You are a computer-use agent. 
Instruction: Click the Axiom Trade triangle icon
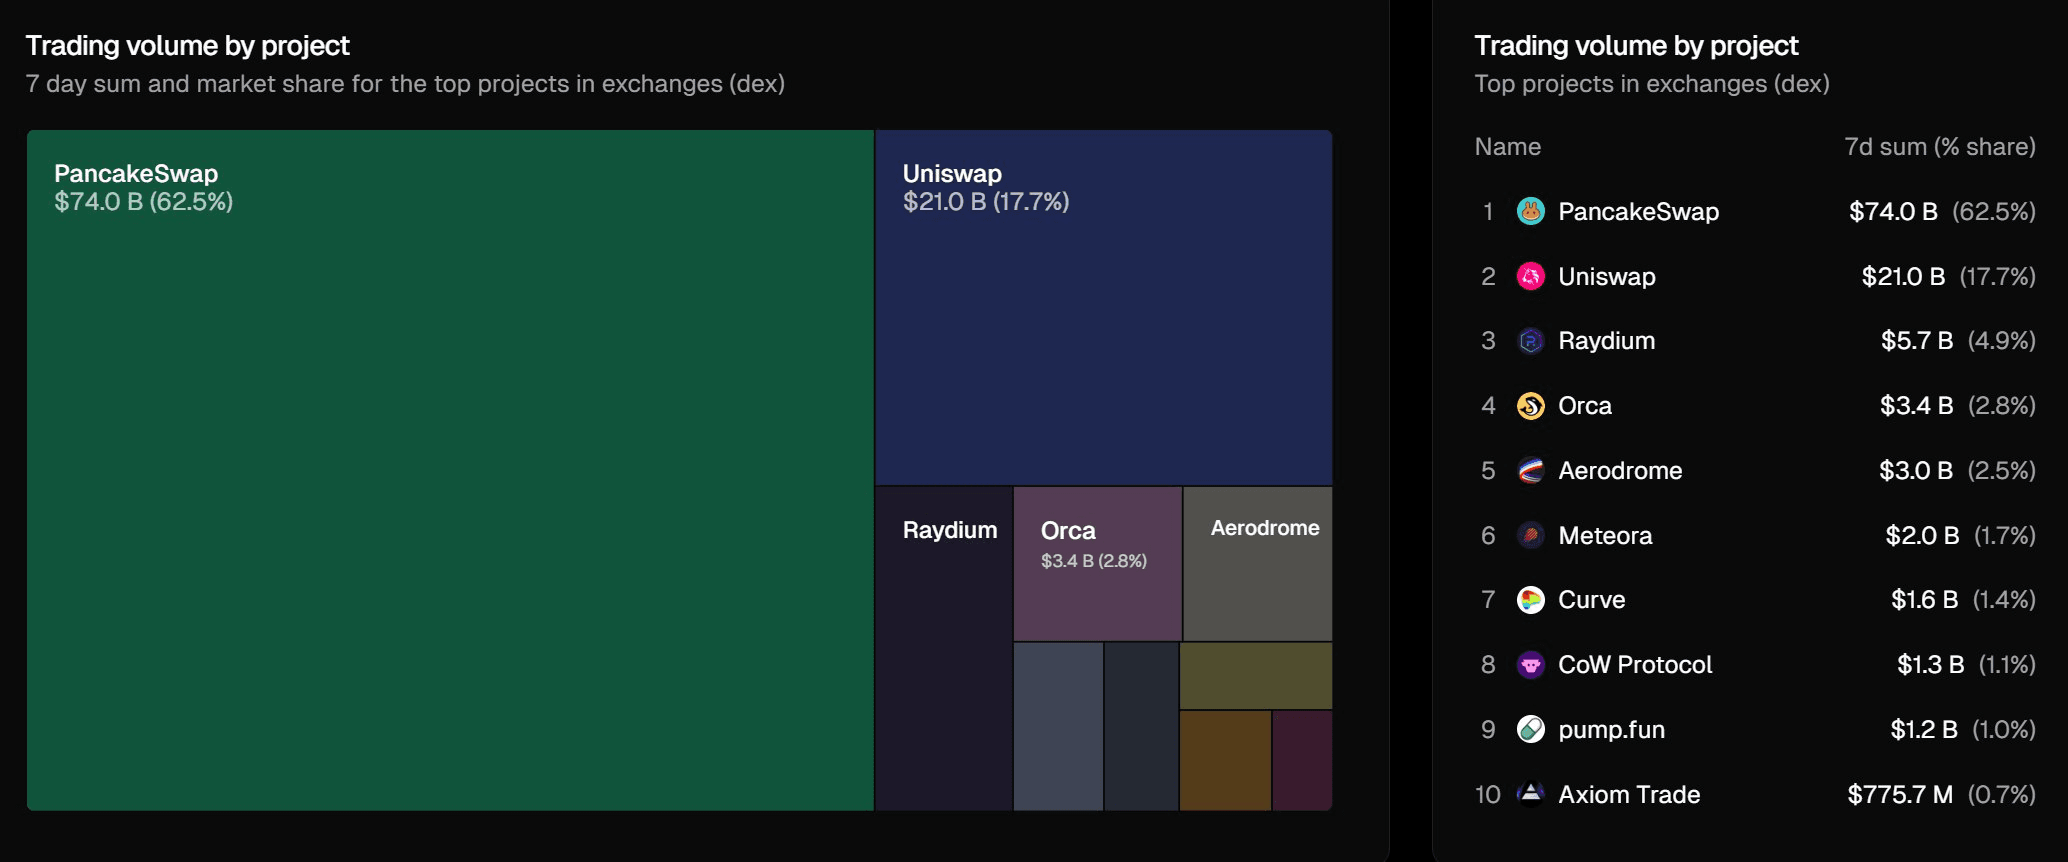click(x=1530, y=794)
